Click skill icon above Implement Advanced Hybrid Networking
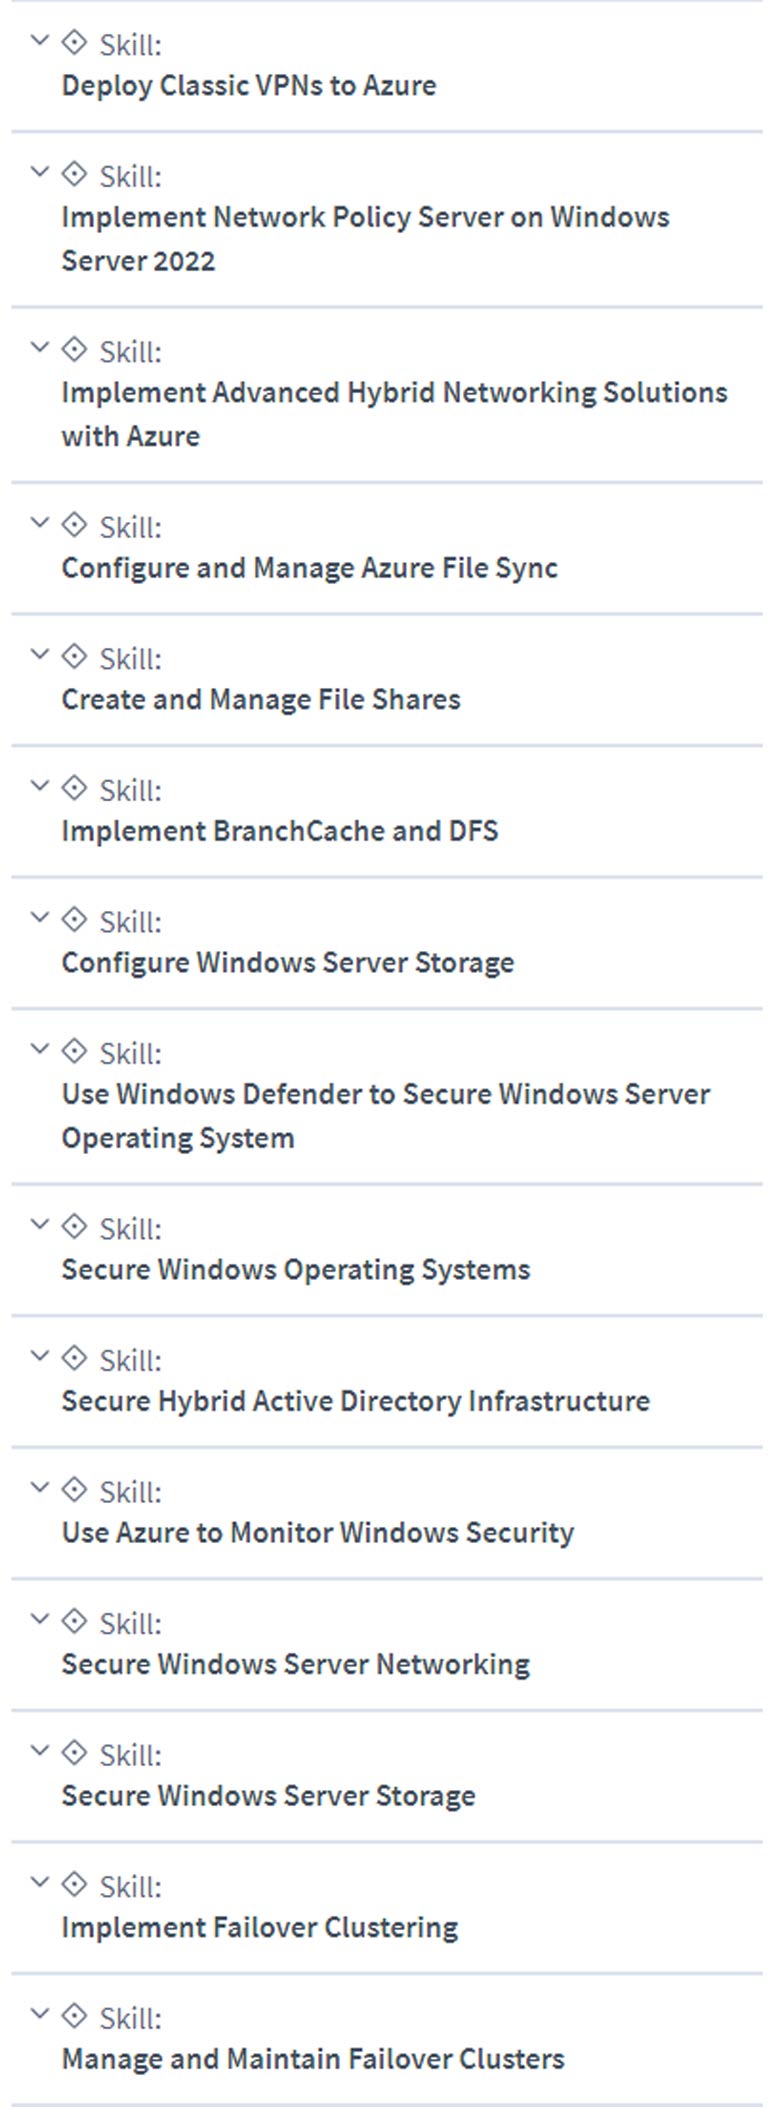Viewport: 780px width, 2107px height. [x=74, y=349]
